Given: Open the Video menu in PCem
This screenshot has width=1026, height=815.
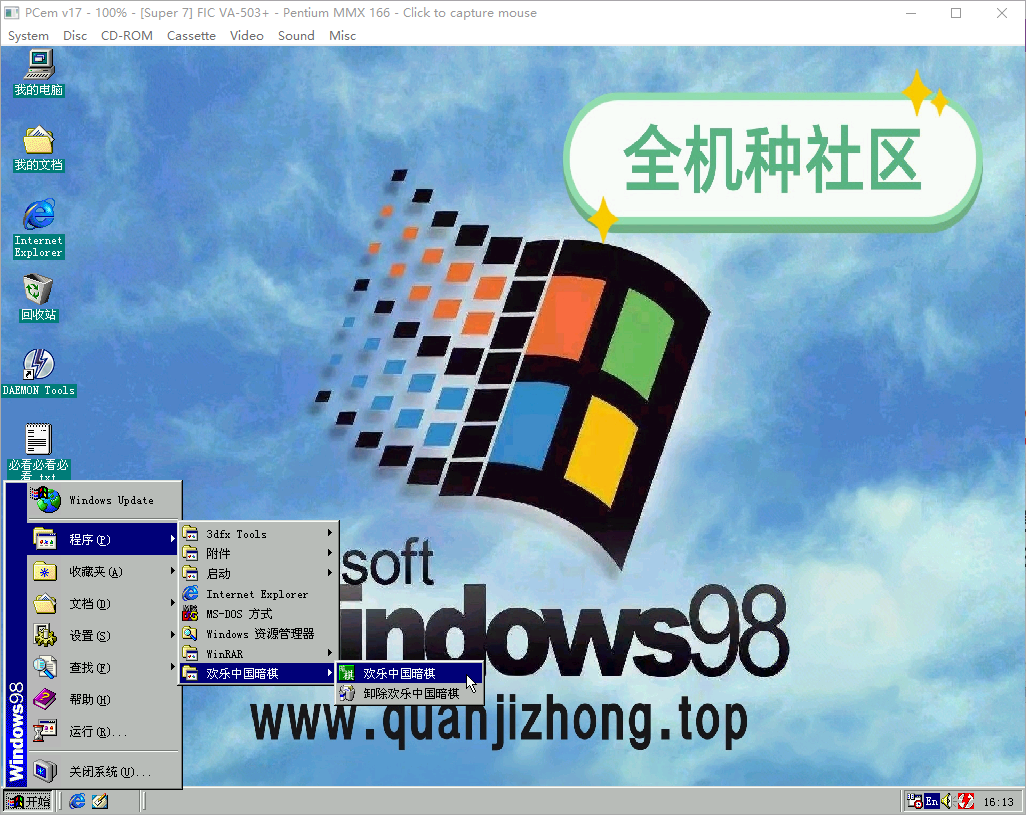Looking at the screenshot, I should click(246, 35).
